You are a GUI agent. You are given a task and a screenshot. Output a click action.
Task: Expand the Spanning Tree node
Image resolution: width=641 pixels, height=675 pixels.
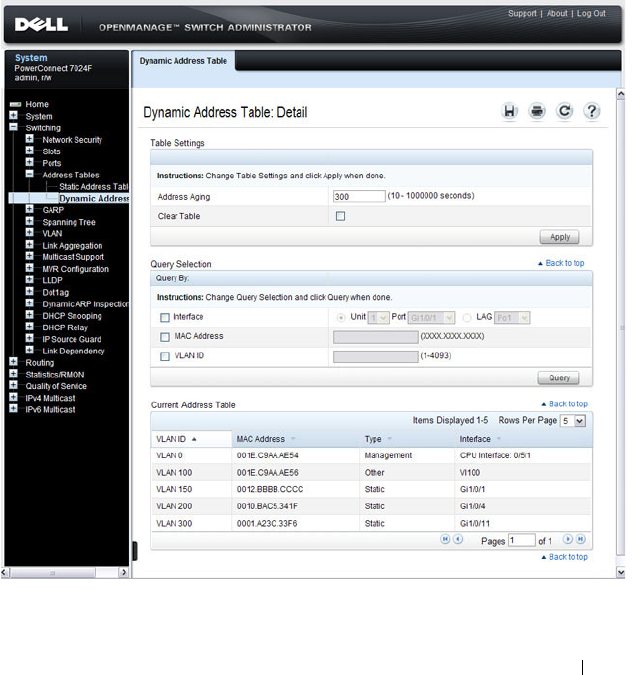29,221
